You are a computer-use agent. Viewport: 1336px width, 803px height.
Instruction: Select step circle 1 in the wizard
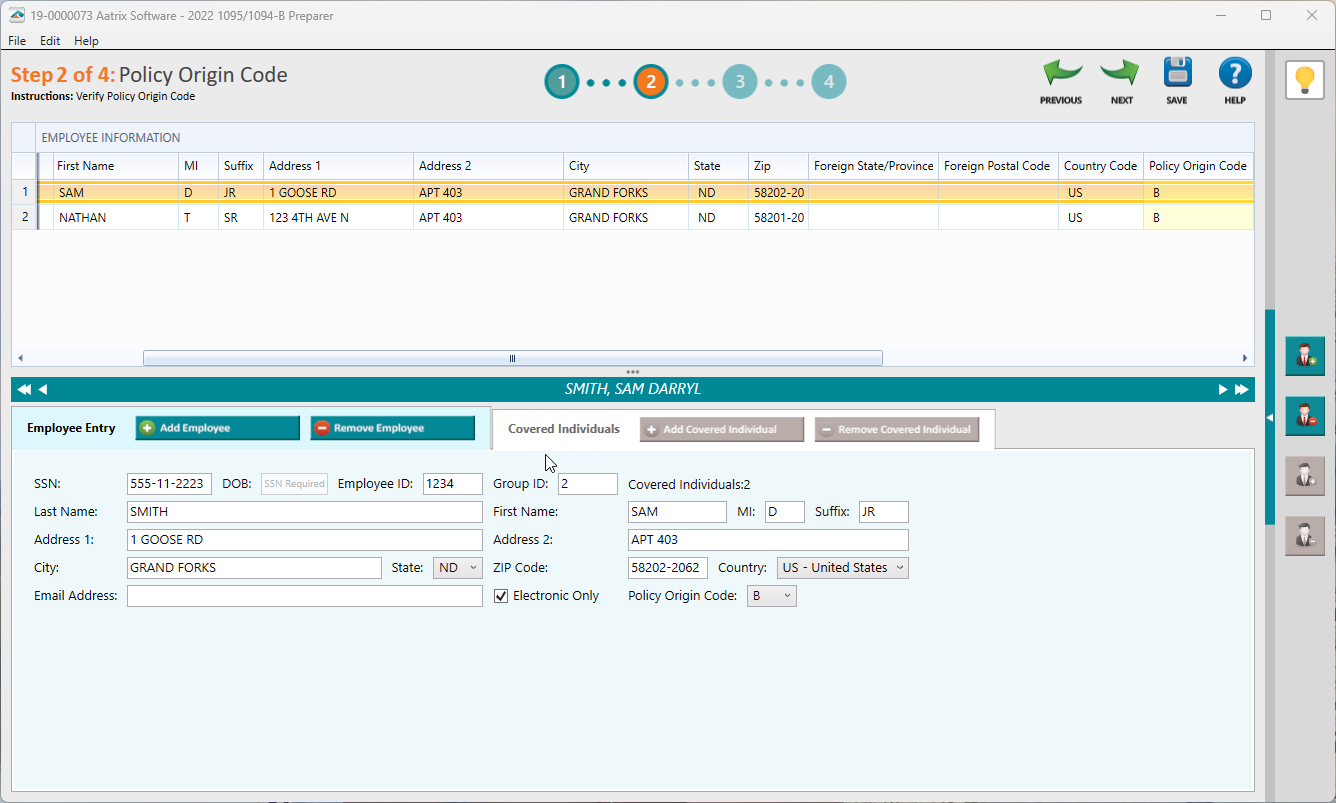pos(561,83)
